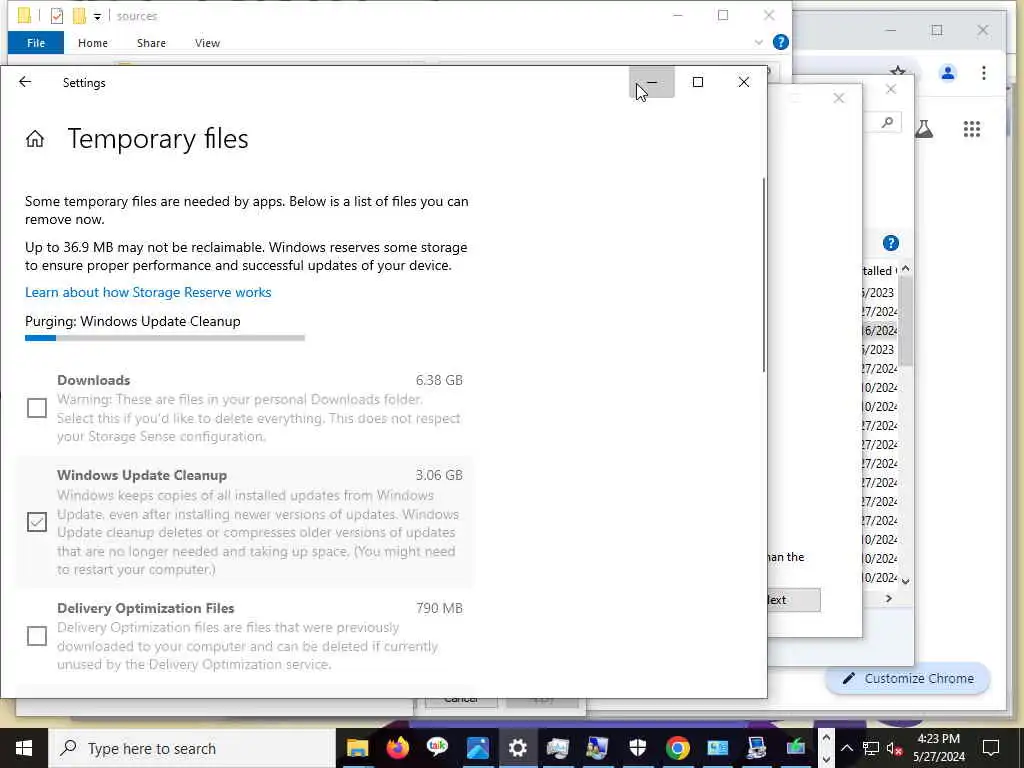Click the muted volume tray icon

coord(894,748)
